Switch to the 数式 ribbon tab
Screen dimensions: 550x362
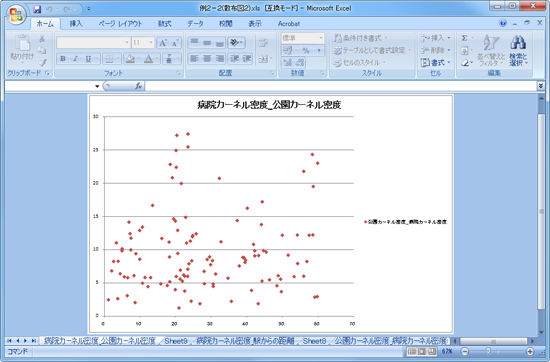(x=164, y=24)
